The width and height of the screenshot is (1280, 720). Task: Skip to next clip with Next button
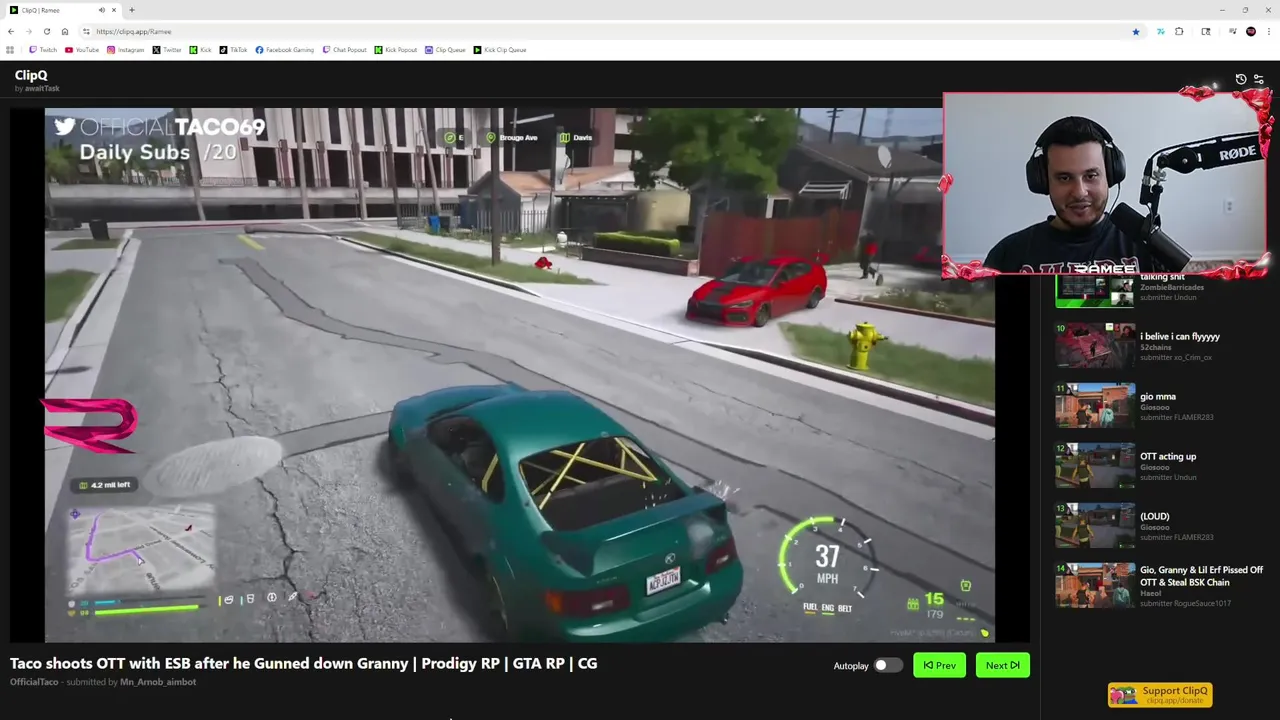[1002, 665]
